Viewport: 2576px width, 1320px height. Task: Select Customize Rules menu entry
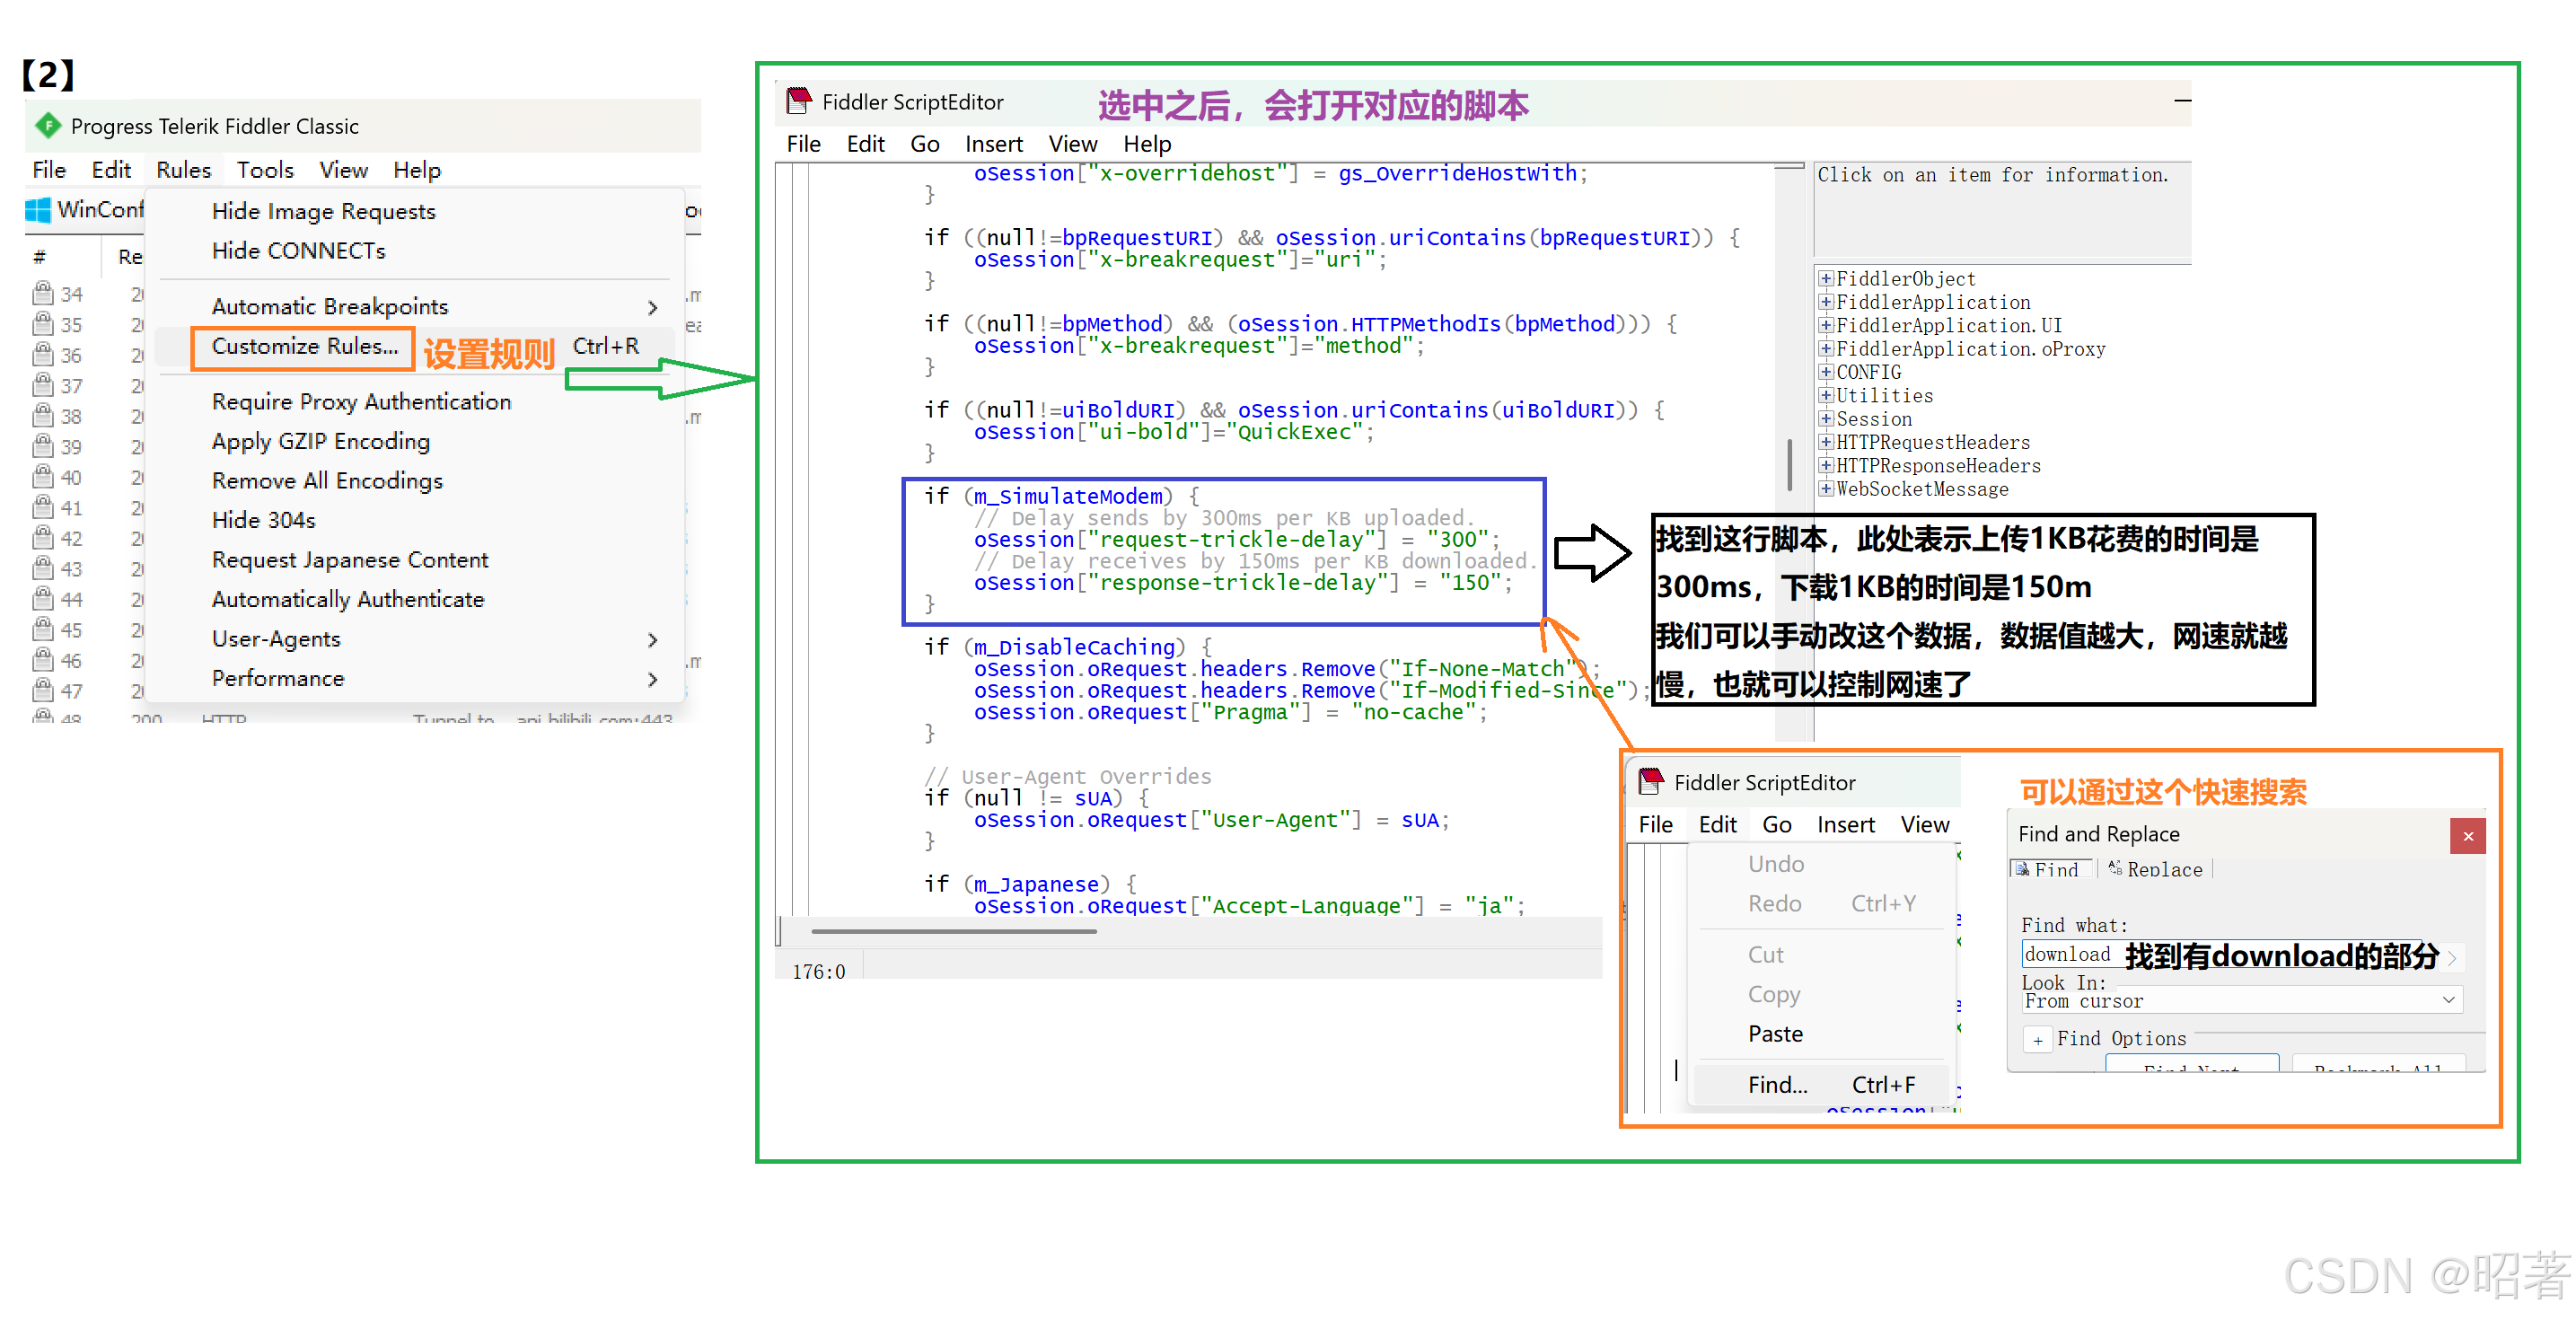point(304,346)
